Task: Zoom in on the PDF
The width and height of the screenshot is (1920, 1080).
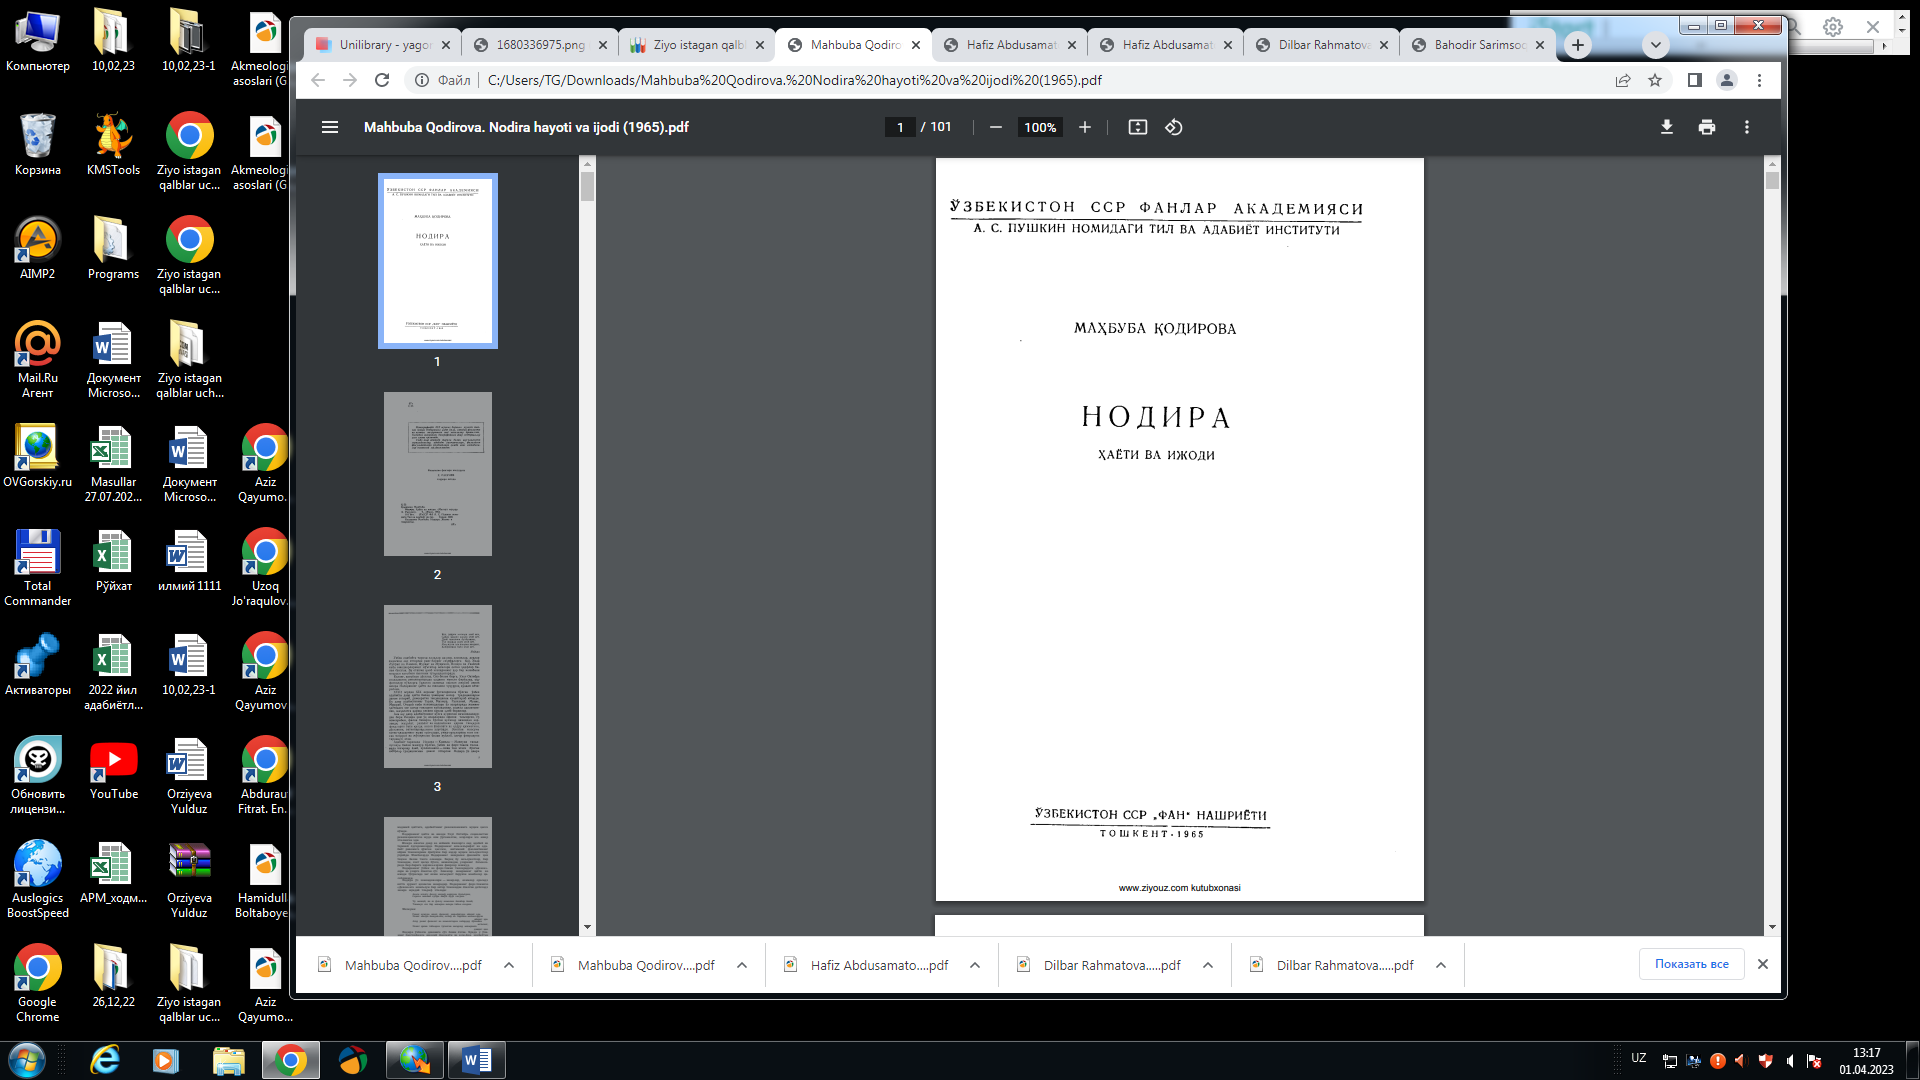Action: (x=1084, y=127)
